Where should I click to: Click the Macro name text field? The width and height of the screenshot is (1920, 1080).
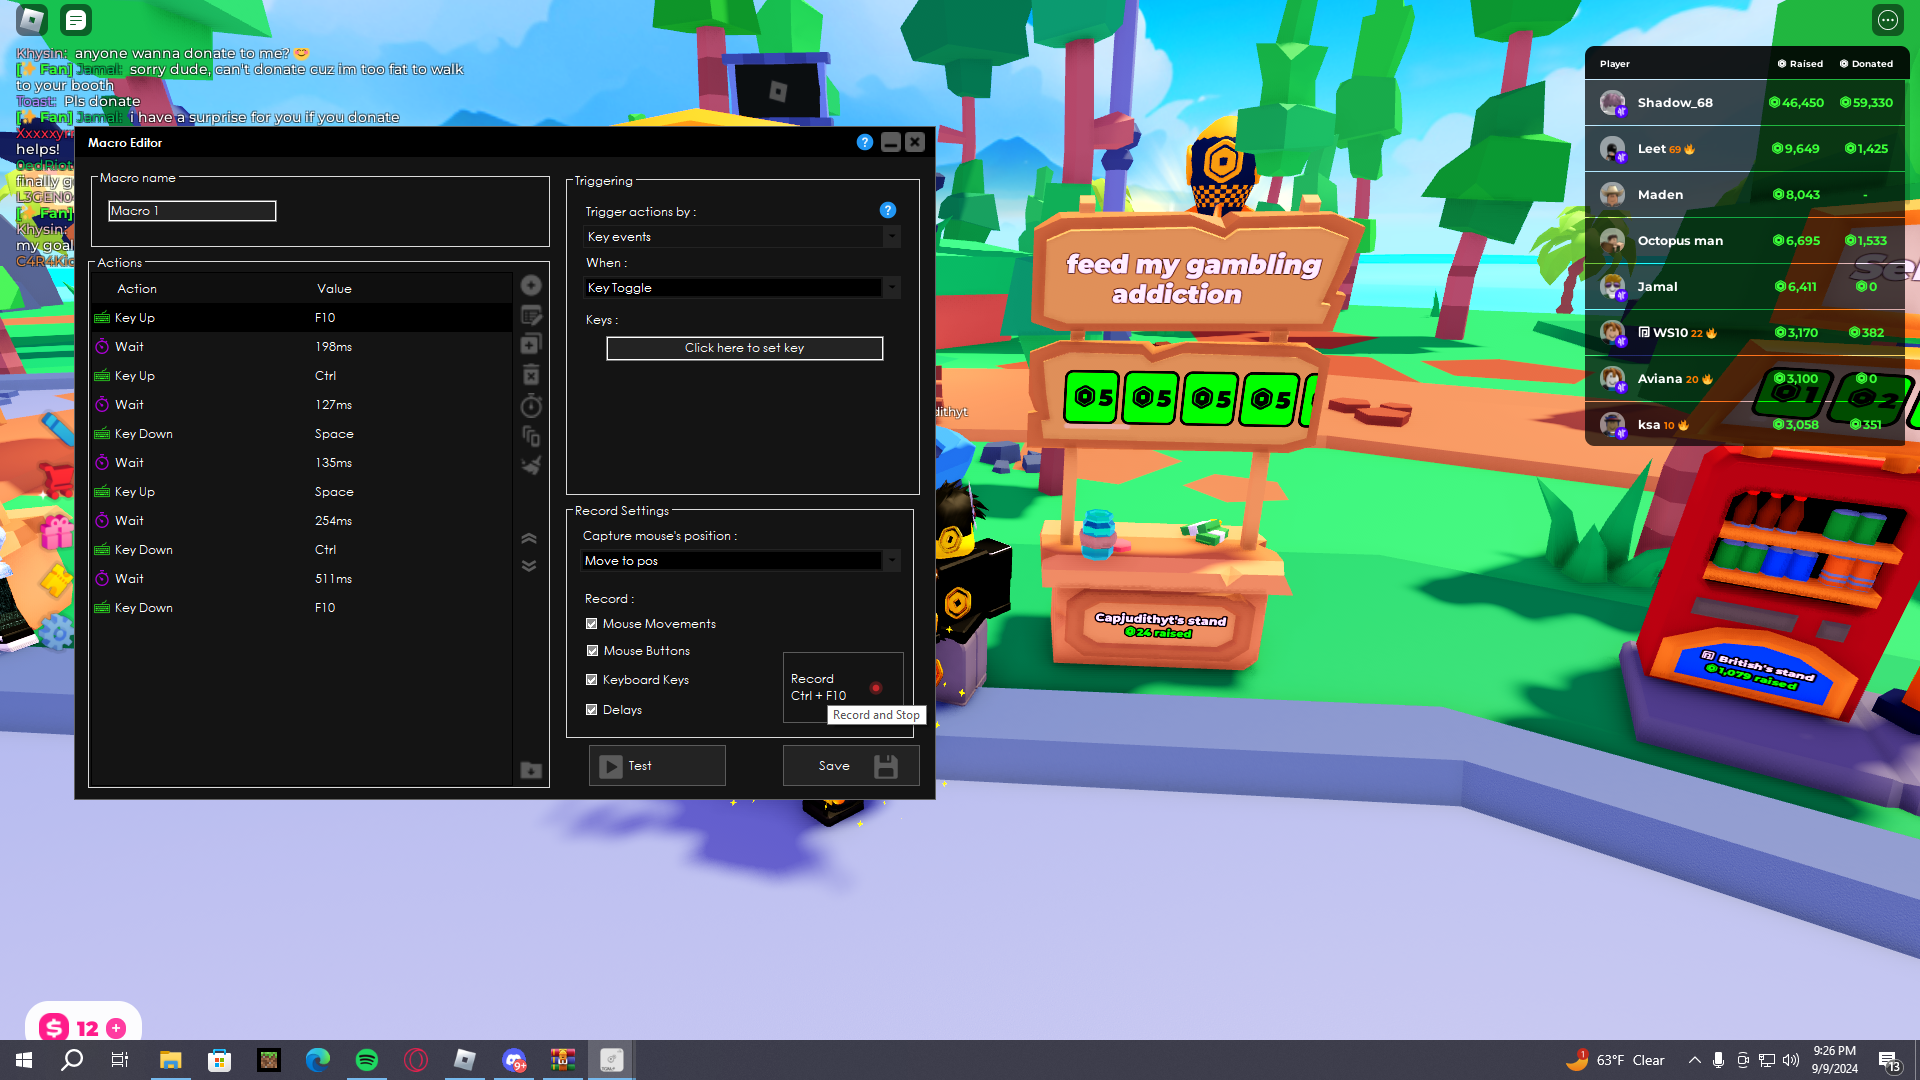[x=192, y=211]
